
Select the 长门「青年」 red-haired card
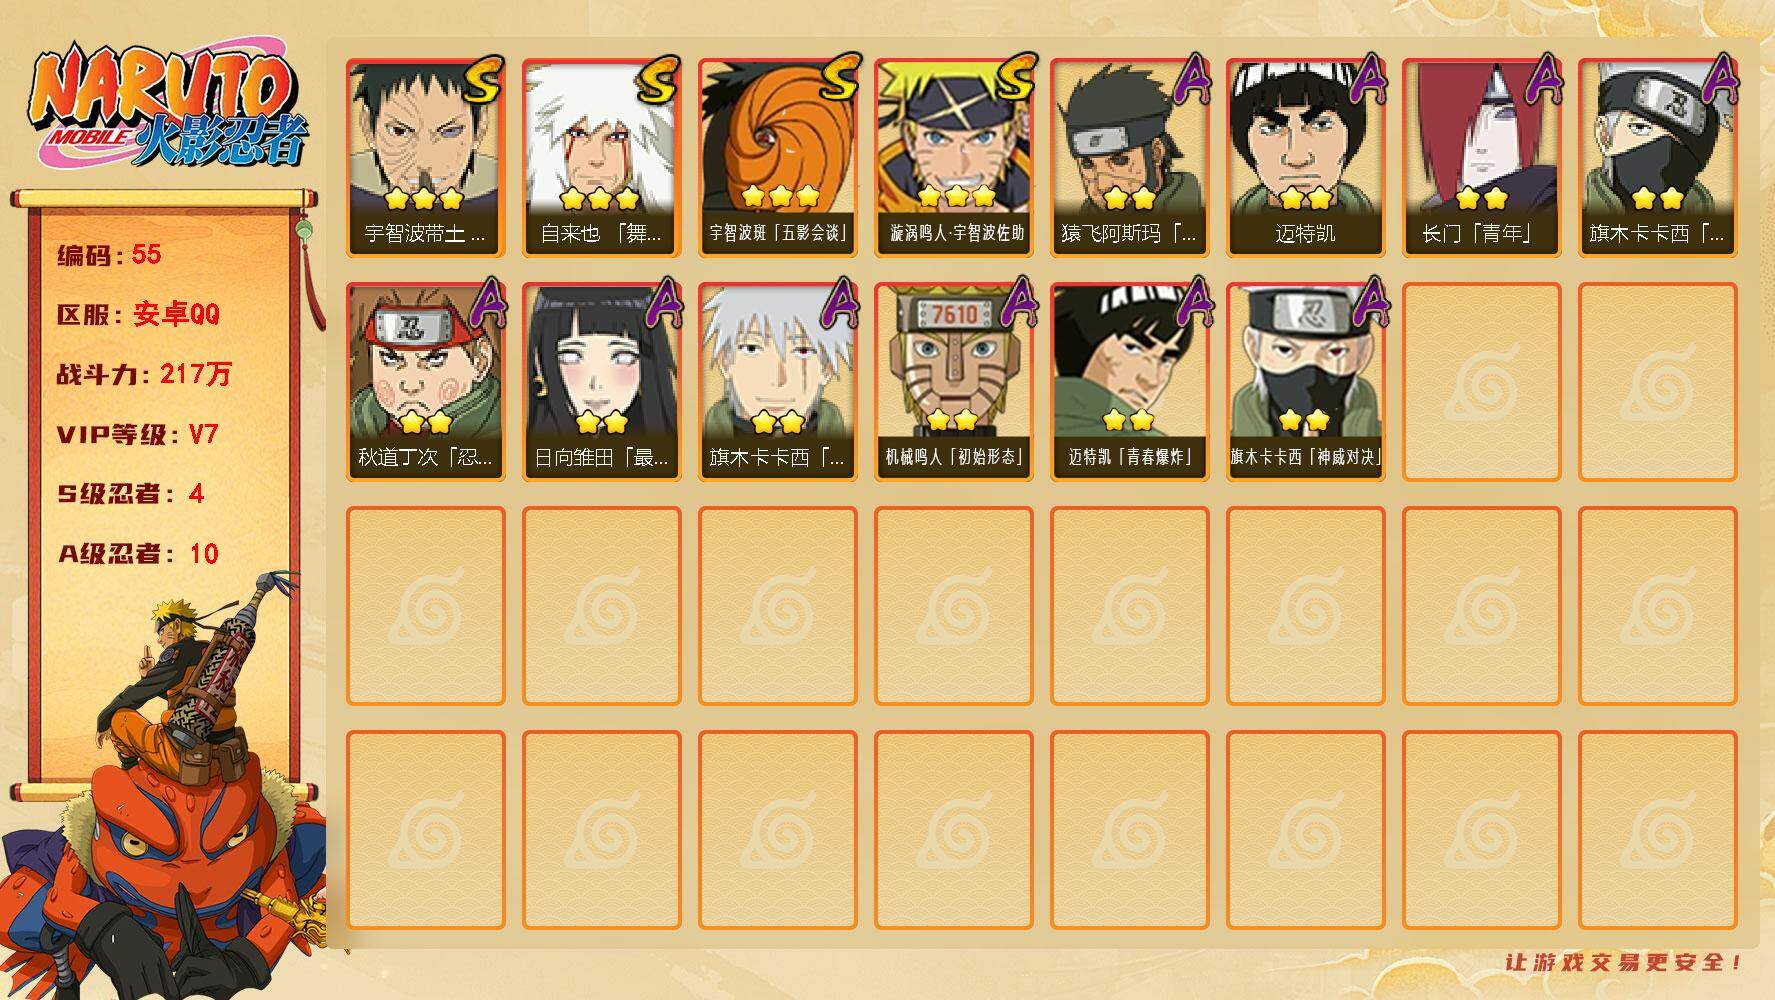[1482, 158]
